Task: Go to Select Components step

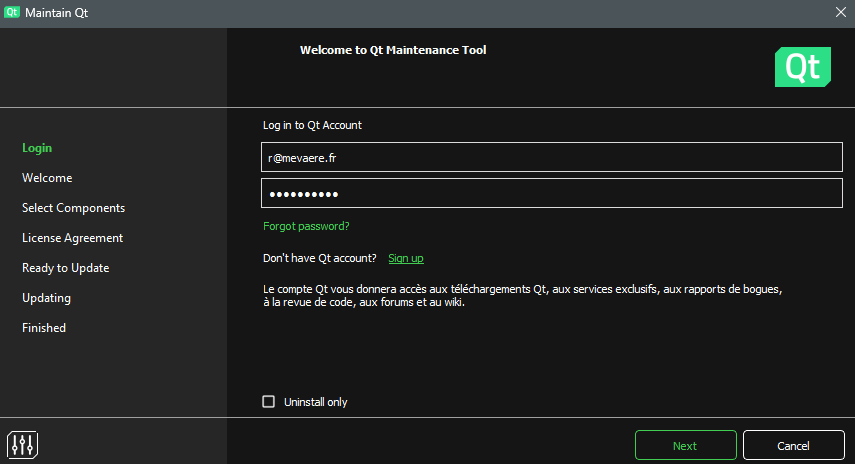Action: click(73, 208)
